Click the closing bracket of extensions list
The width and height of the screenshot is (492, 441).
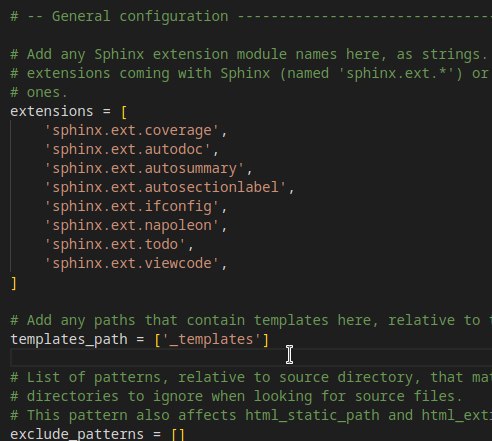click(14, 283)
